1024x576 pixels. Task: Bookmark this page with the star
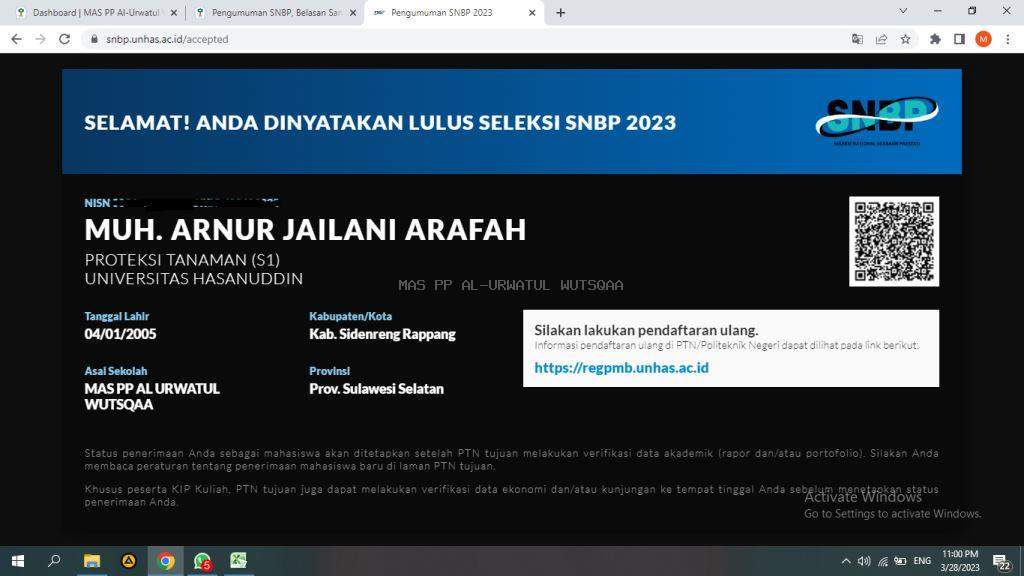point(905,39)
